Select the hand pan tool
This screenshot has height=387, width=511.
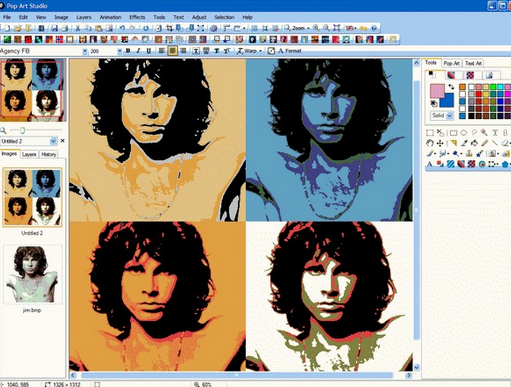click(430, 143)
